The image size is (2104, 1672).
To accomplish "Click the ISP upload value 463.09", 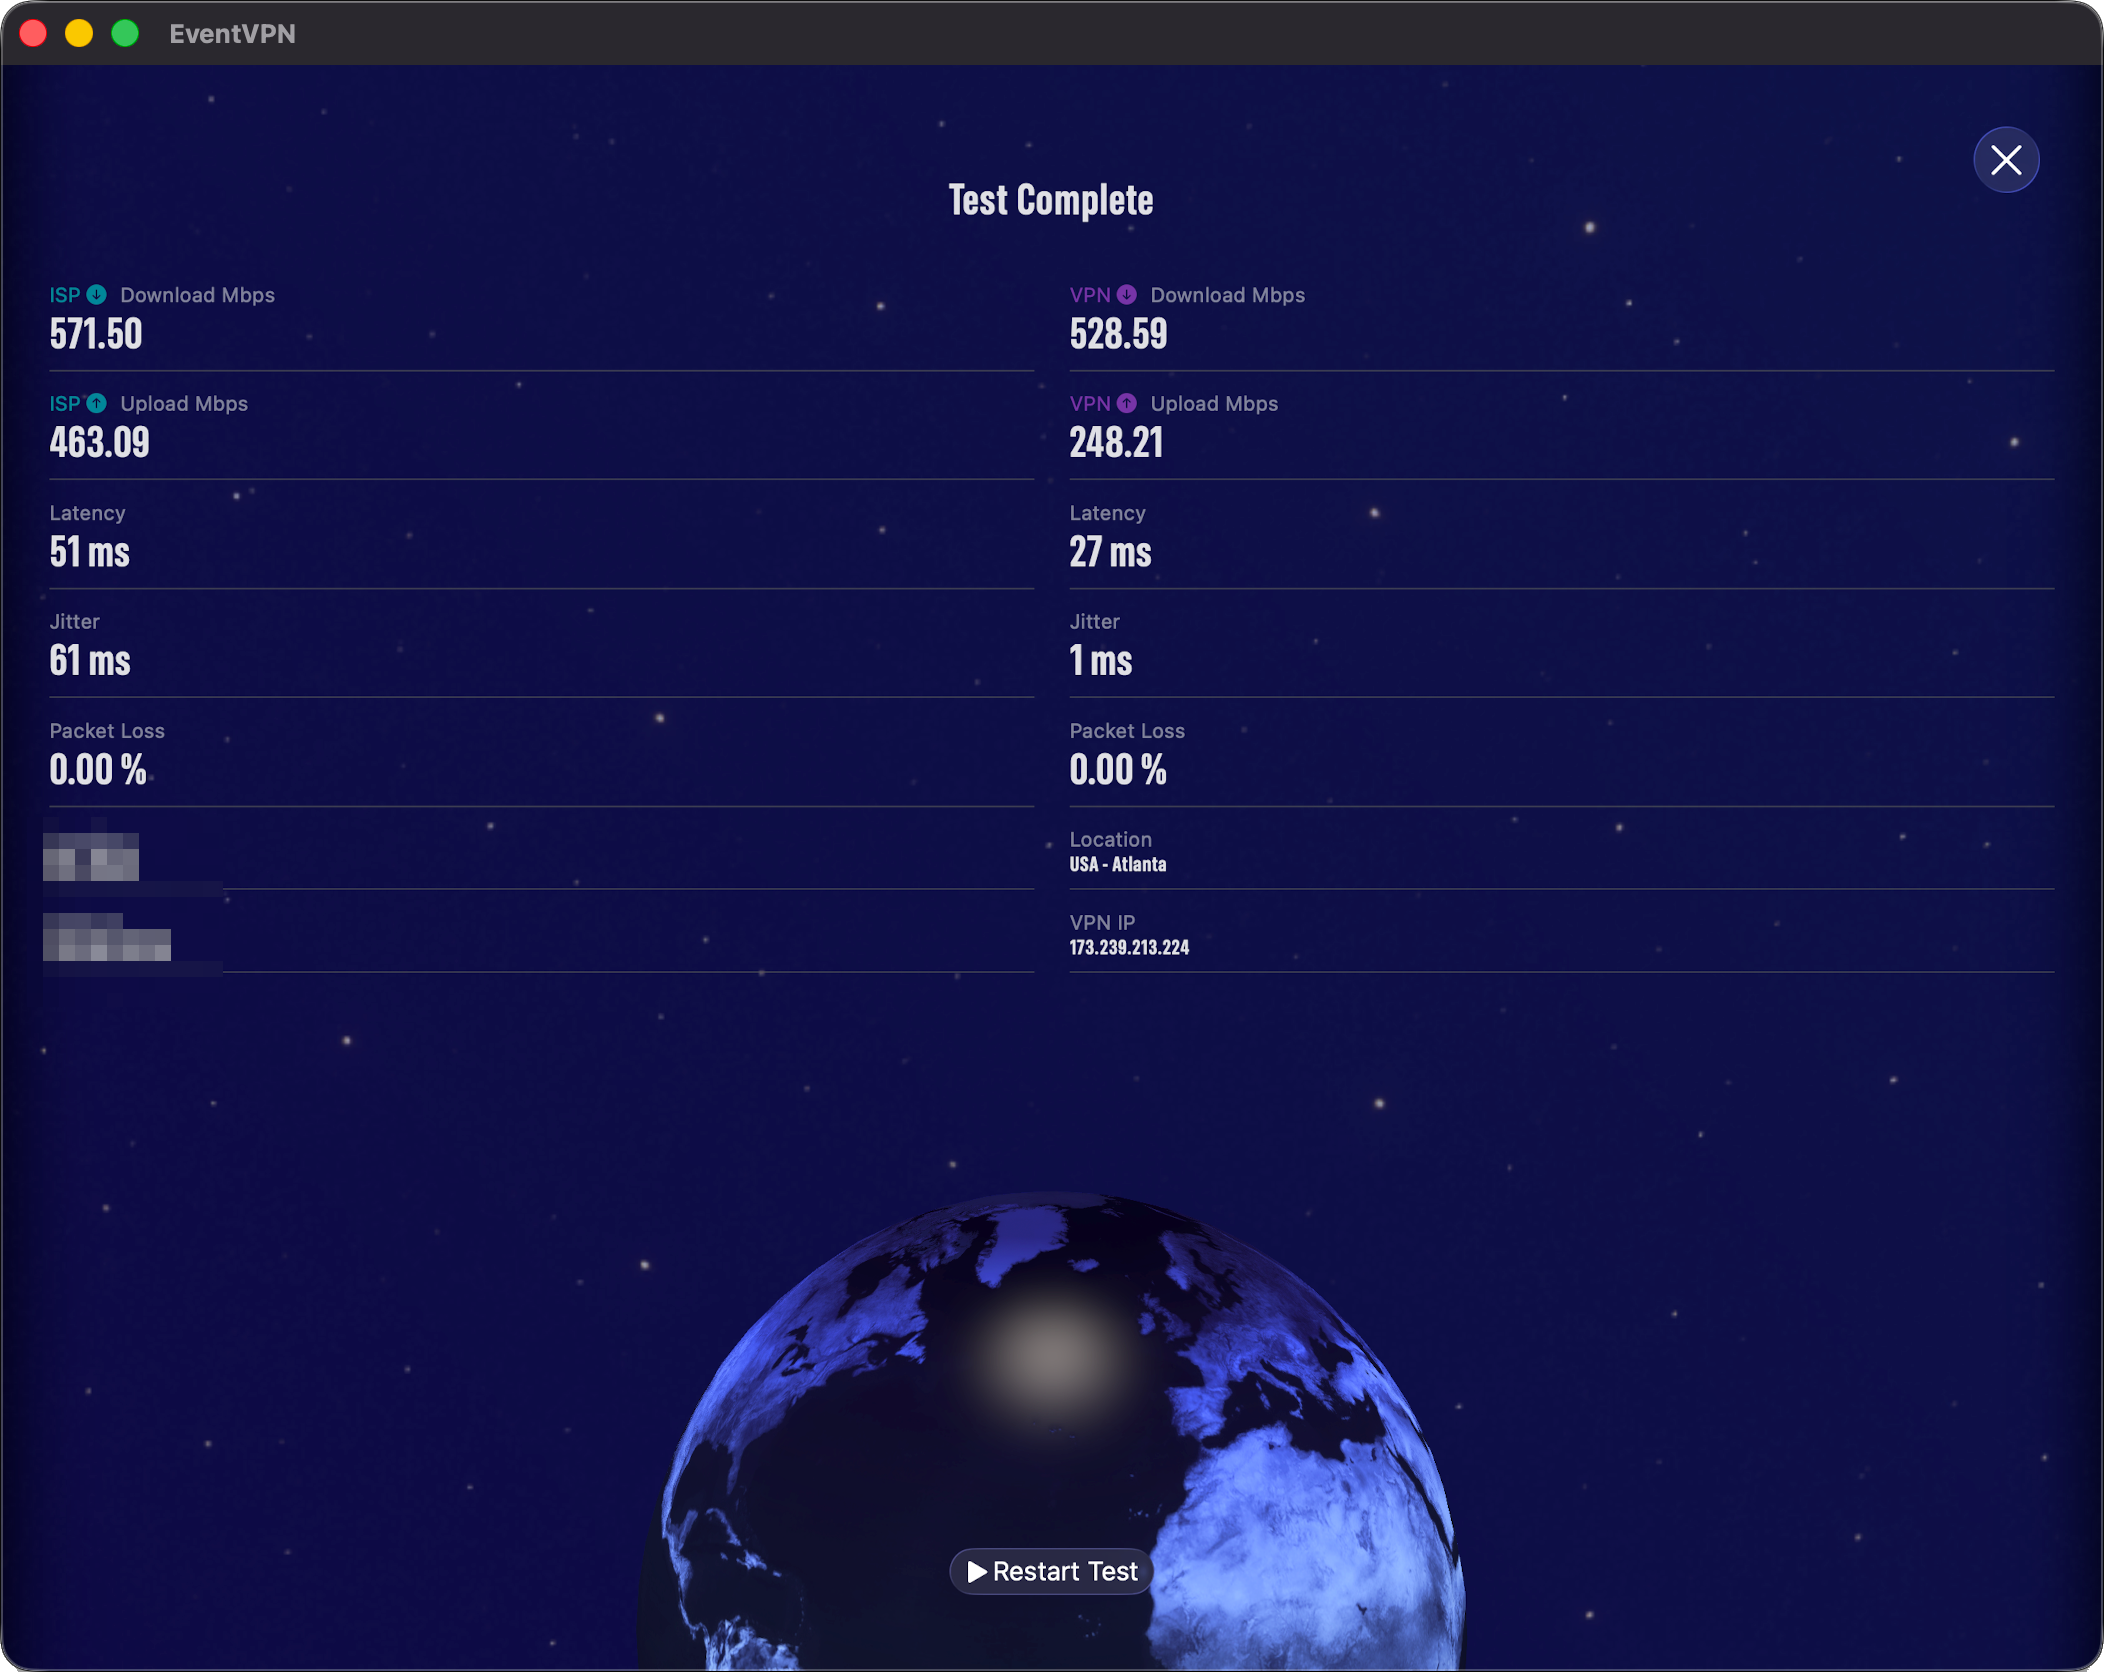I will coord(99,442).
